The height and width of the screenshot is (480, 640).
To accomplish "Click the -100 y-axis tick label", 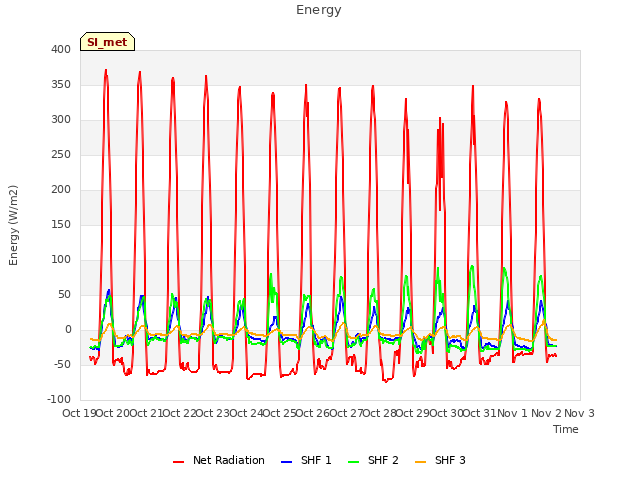I will 59,399.
